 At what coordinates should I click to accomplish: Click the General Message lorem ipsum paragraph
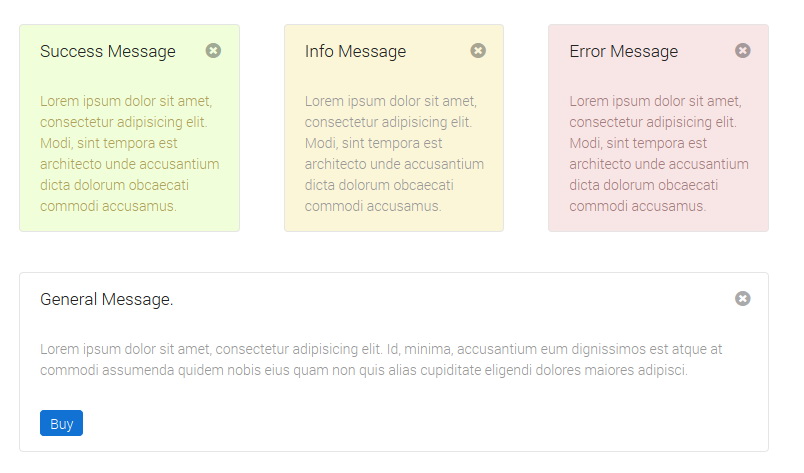[381, 360]
